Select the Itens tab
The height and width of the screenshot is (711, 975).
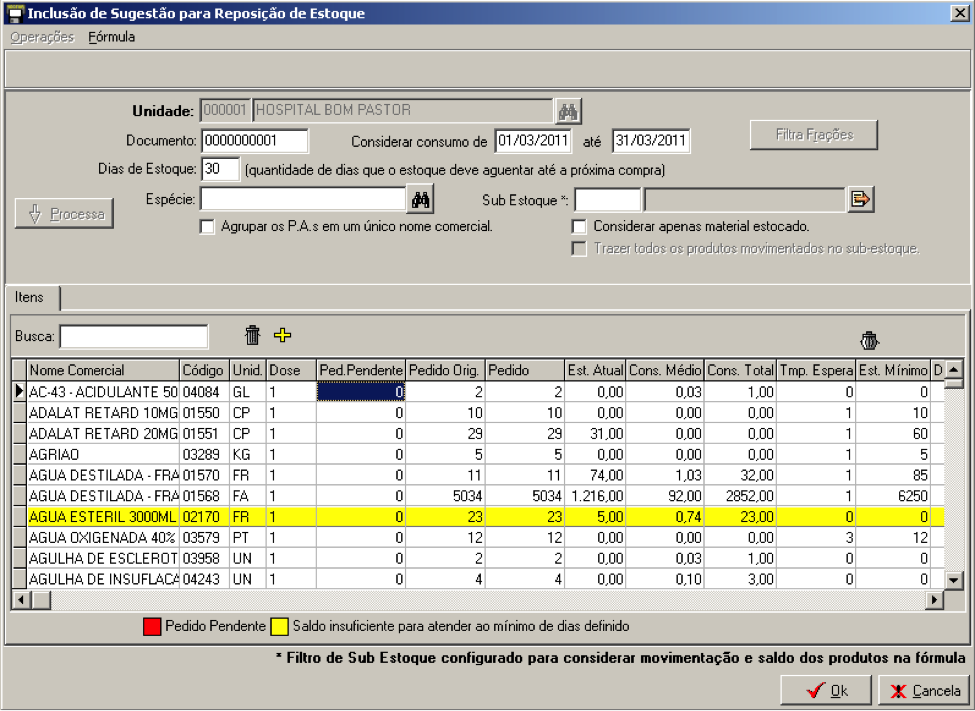(x=29, y=297)
